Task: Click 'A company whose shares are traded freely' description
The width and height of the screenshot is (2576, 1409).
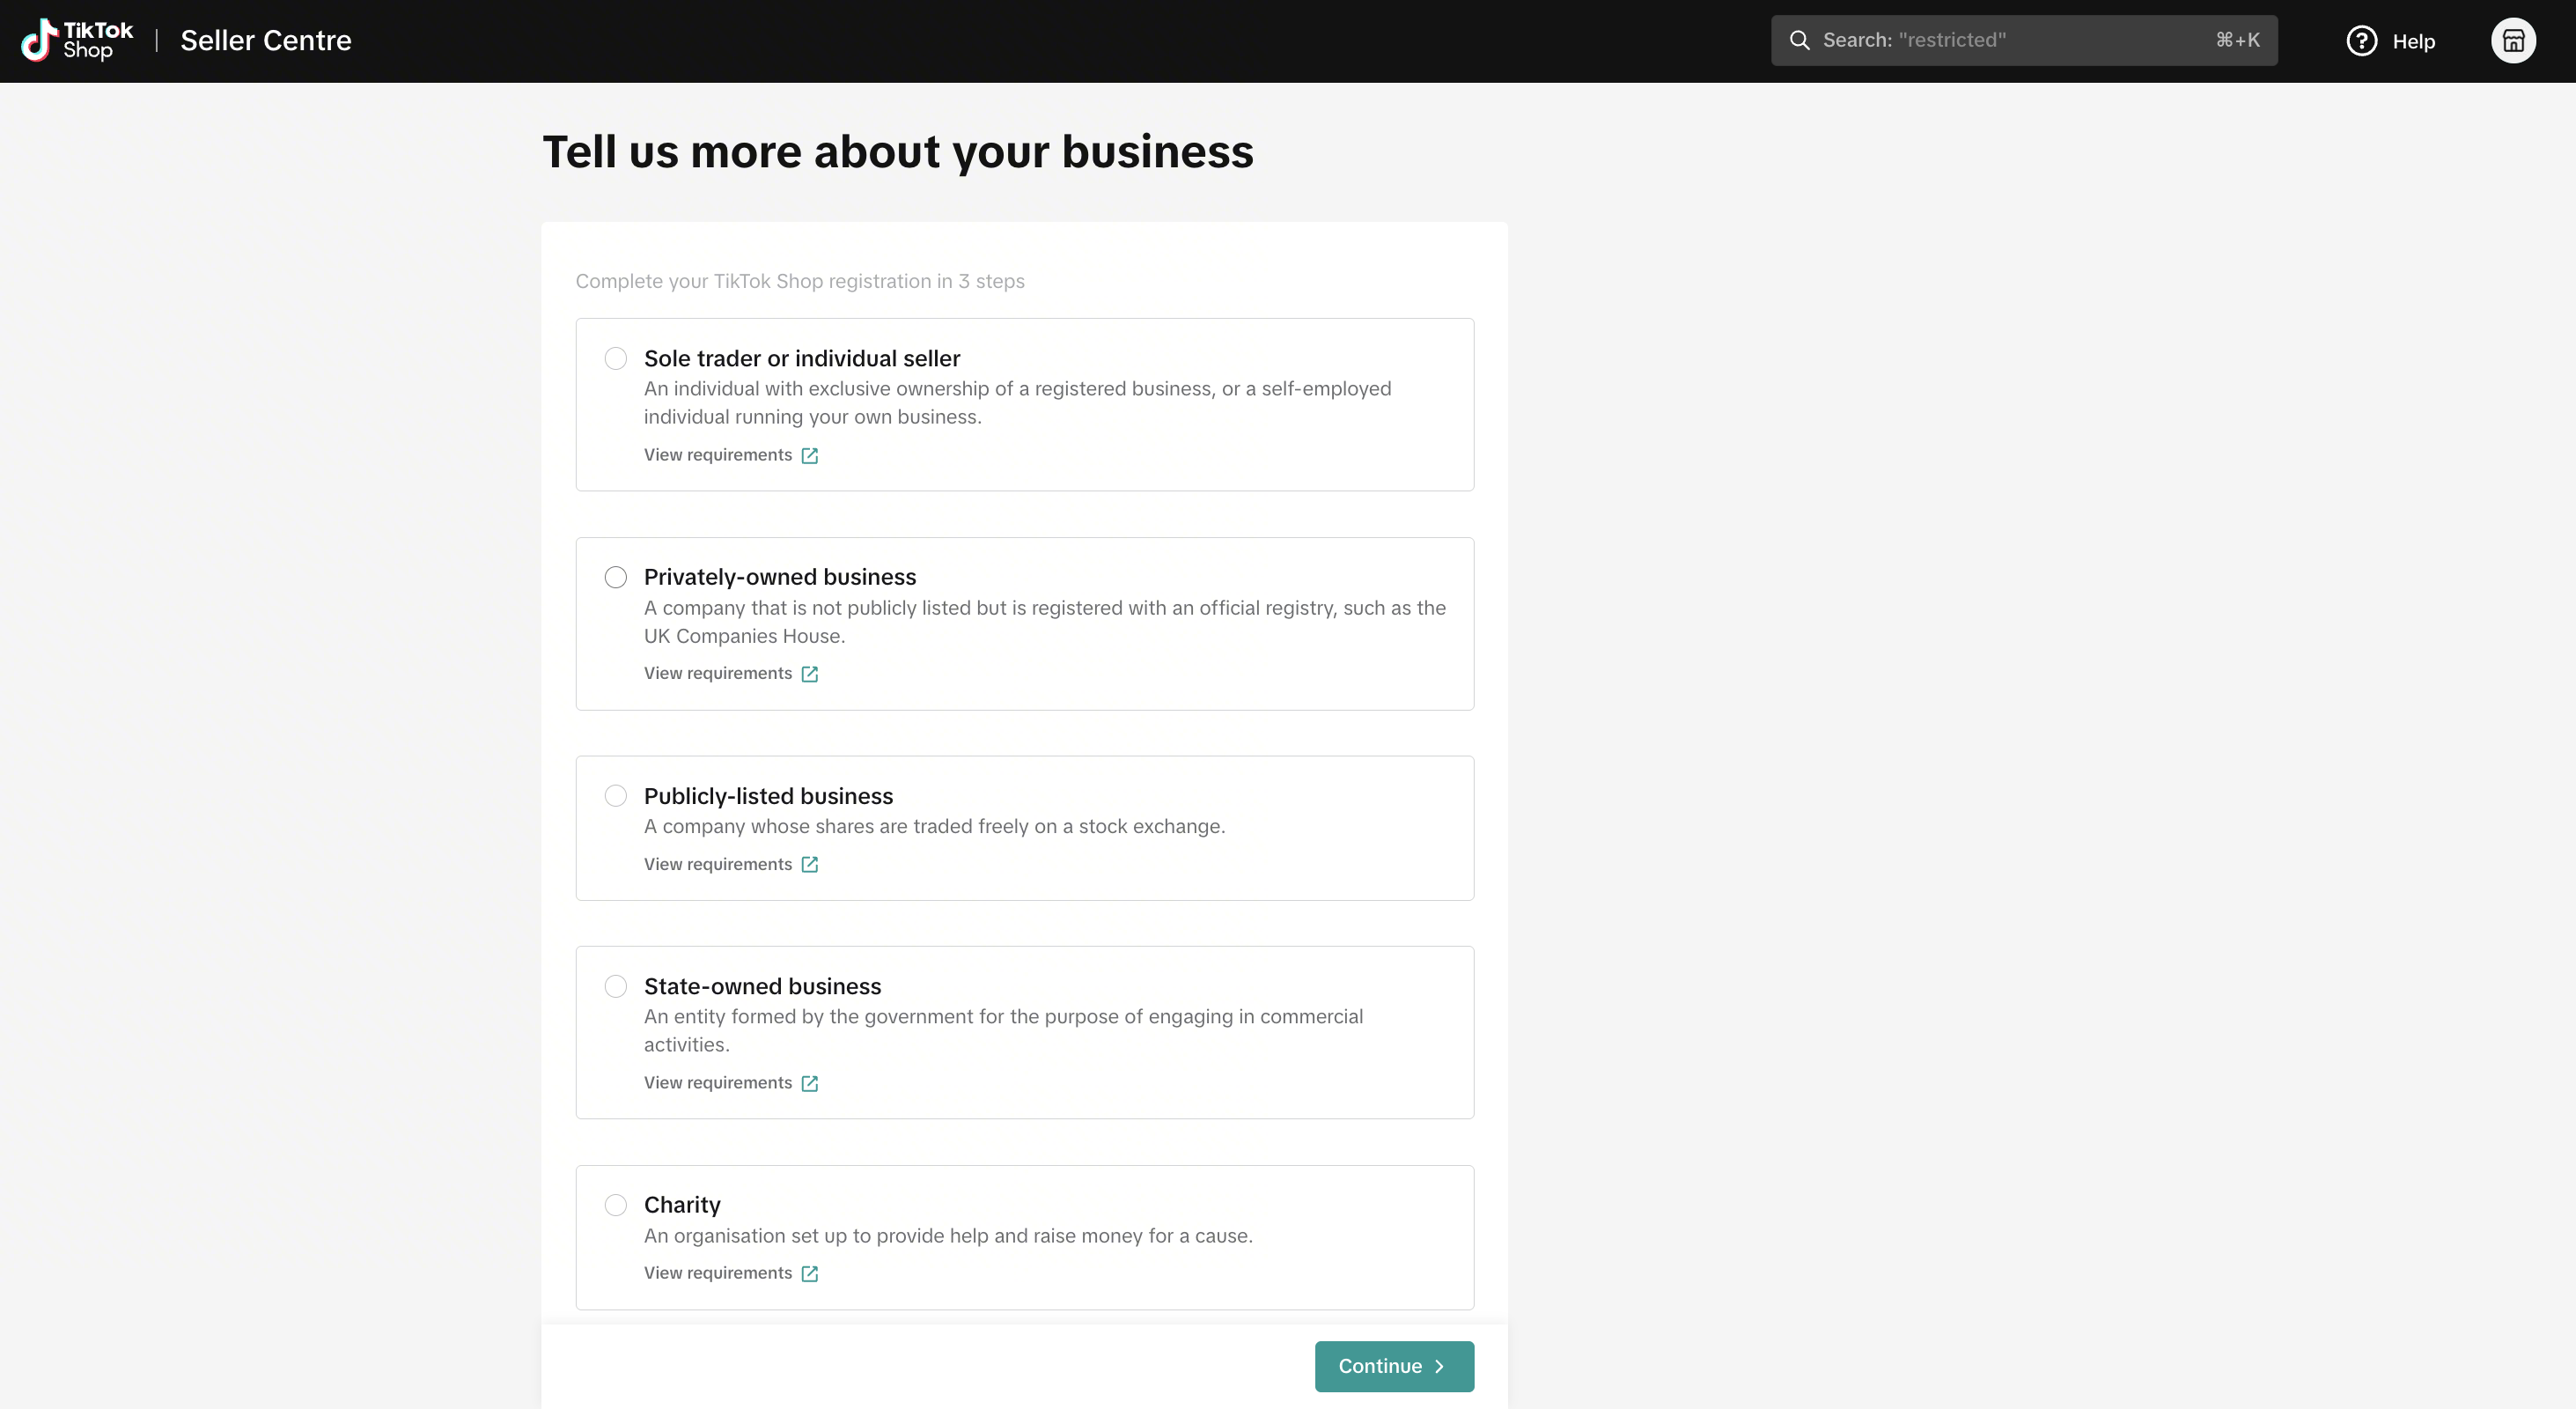Action: [934, 826]
